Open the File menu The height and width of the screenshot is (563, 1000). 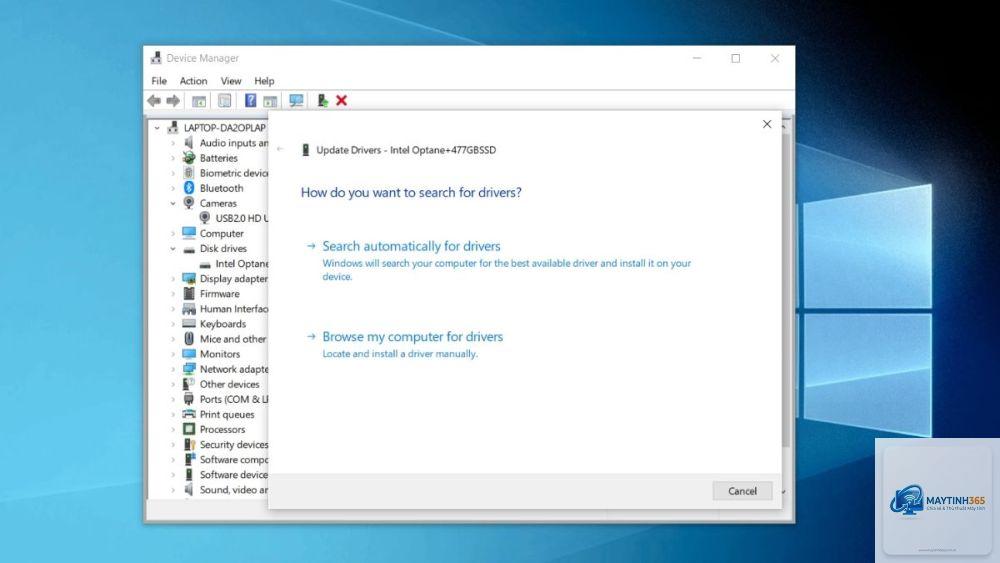159,81
